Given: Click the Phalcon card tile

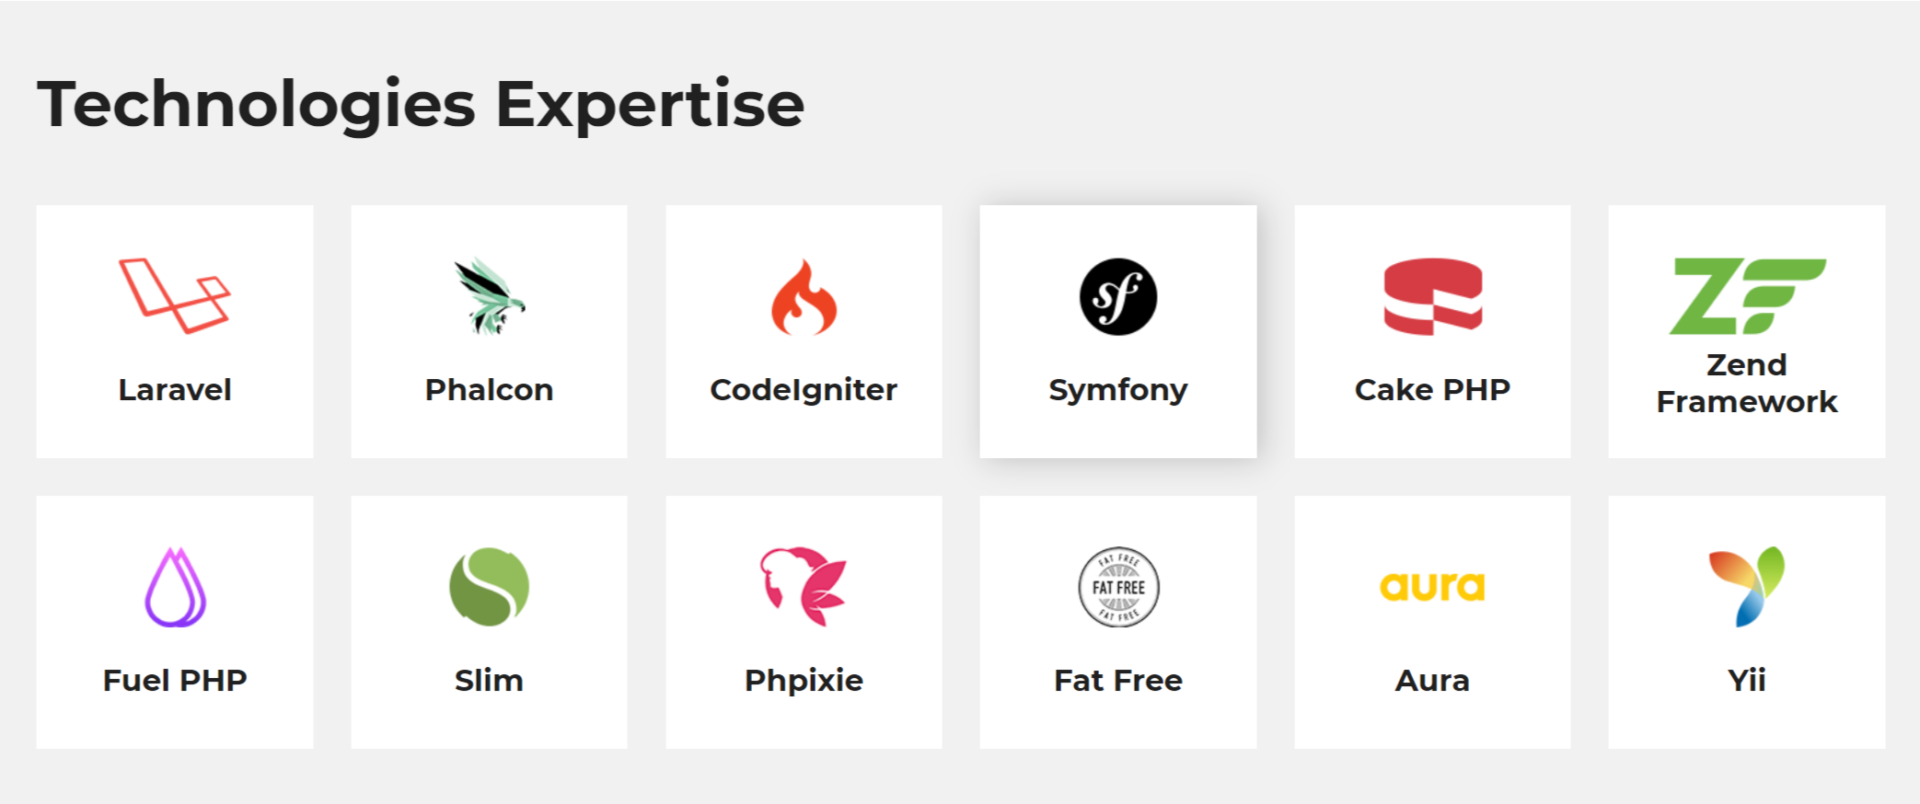Looking at the screenshot, I should [x=489, y=332].
